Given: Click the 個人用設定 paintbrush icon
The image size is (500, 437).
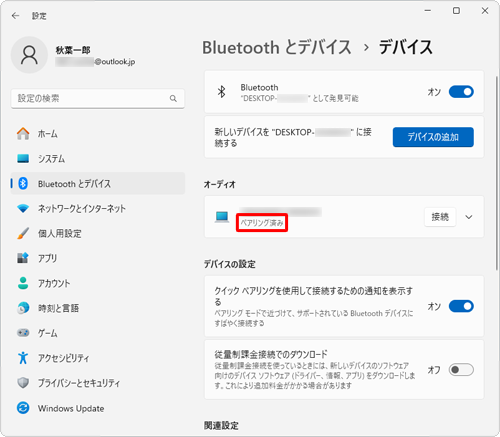Looking at the screenshot, I should (23, 233).
